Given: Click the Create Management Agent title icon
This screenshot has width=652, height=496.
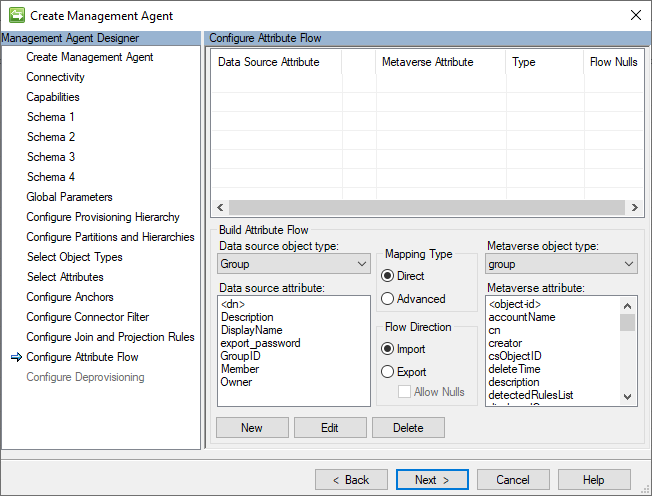Looking at the screenshot, I should (17, 15).
